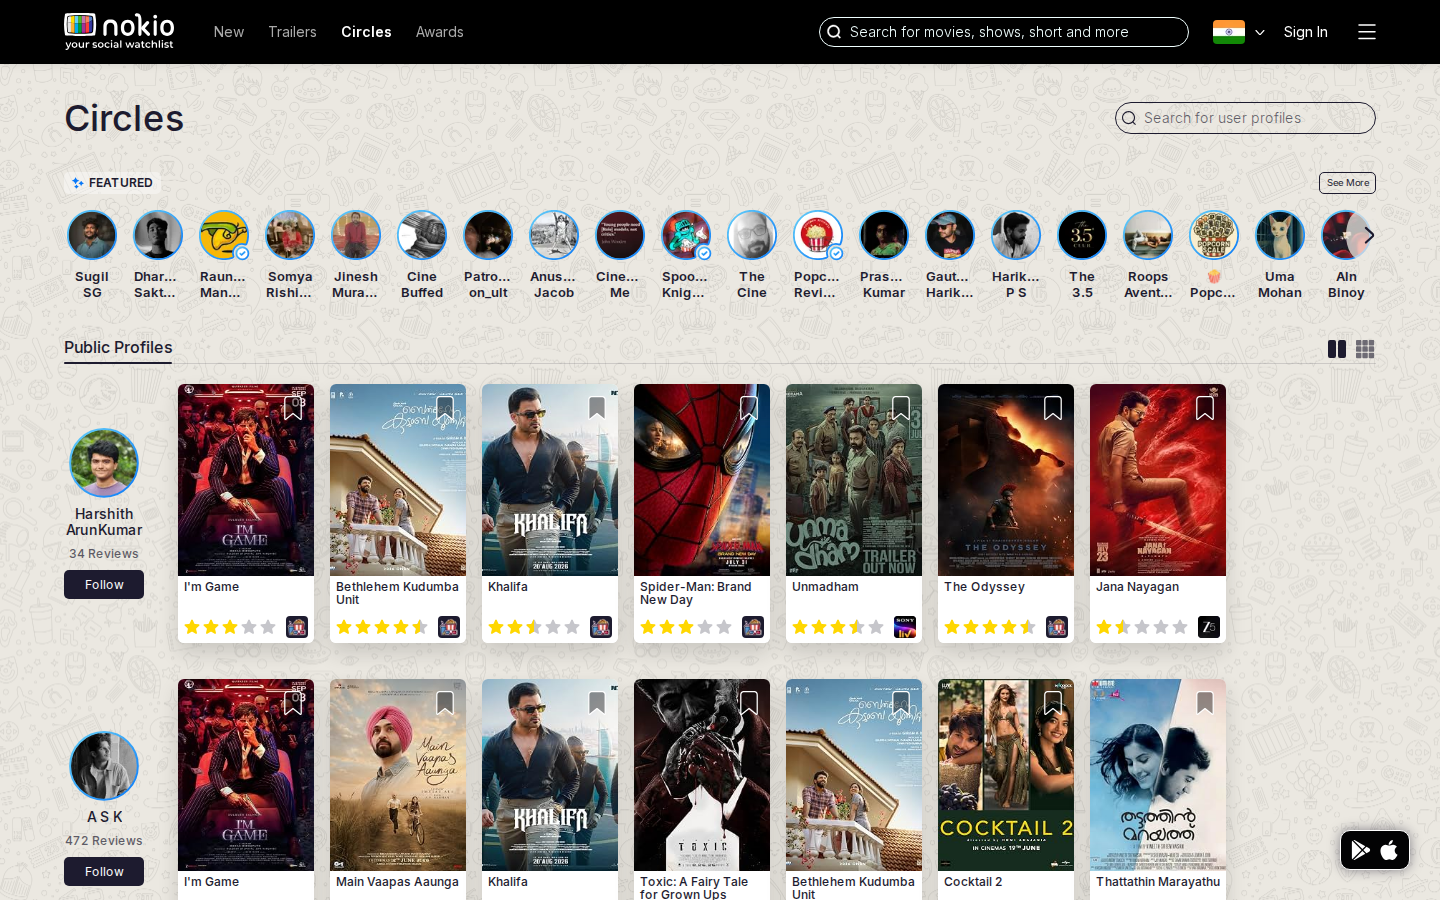
Task: Open the Unmadham poster
Action: (x=854, y=480)
